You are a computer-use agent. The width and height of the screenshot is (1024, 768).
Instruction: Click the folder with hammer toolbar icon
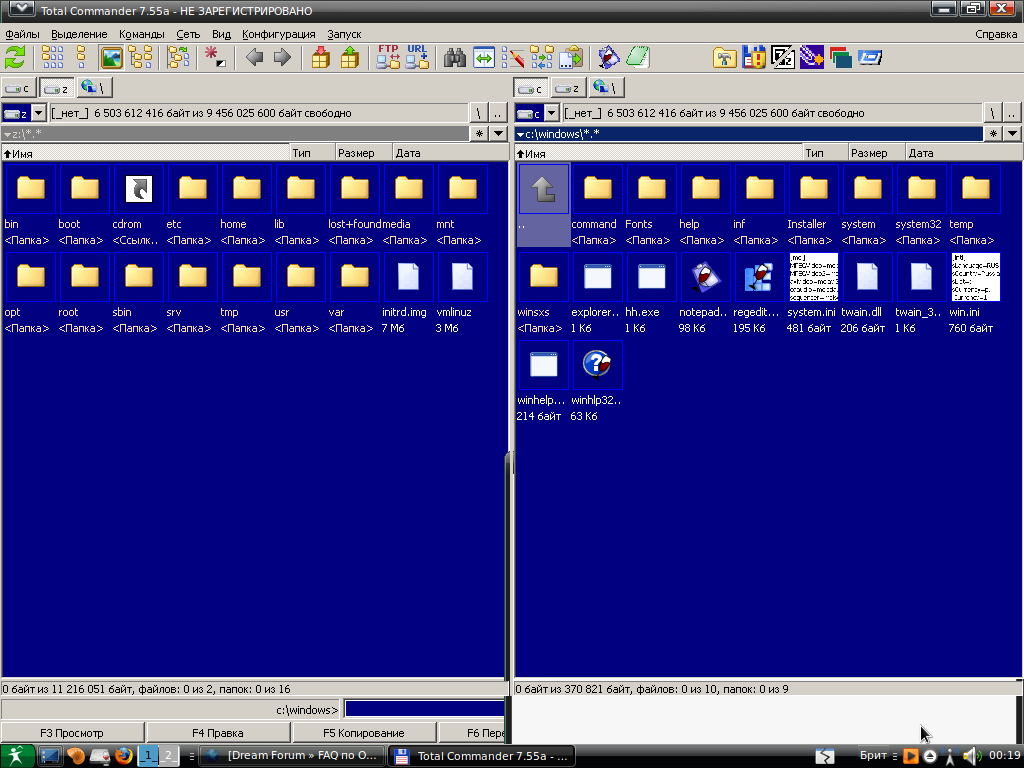click(x=724, y=57)
